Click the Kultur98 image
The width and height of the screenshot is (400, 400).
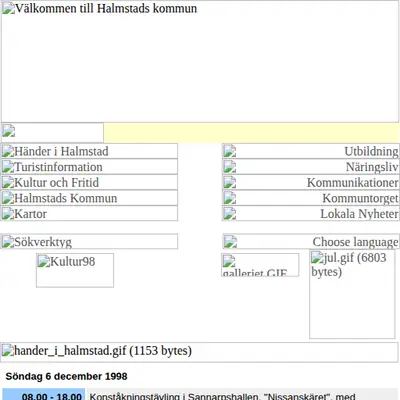point(75,270)
